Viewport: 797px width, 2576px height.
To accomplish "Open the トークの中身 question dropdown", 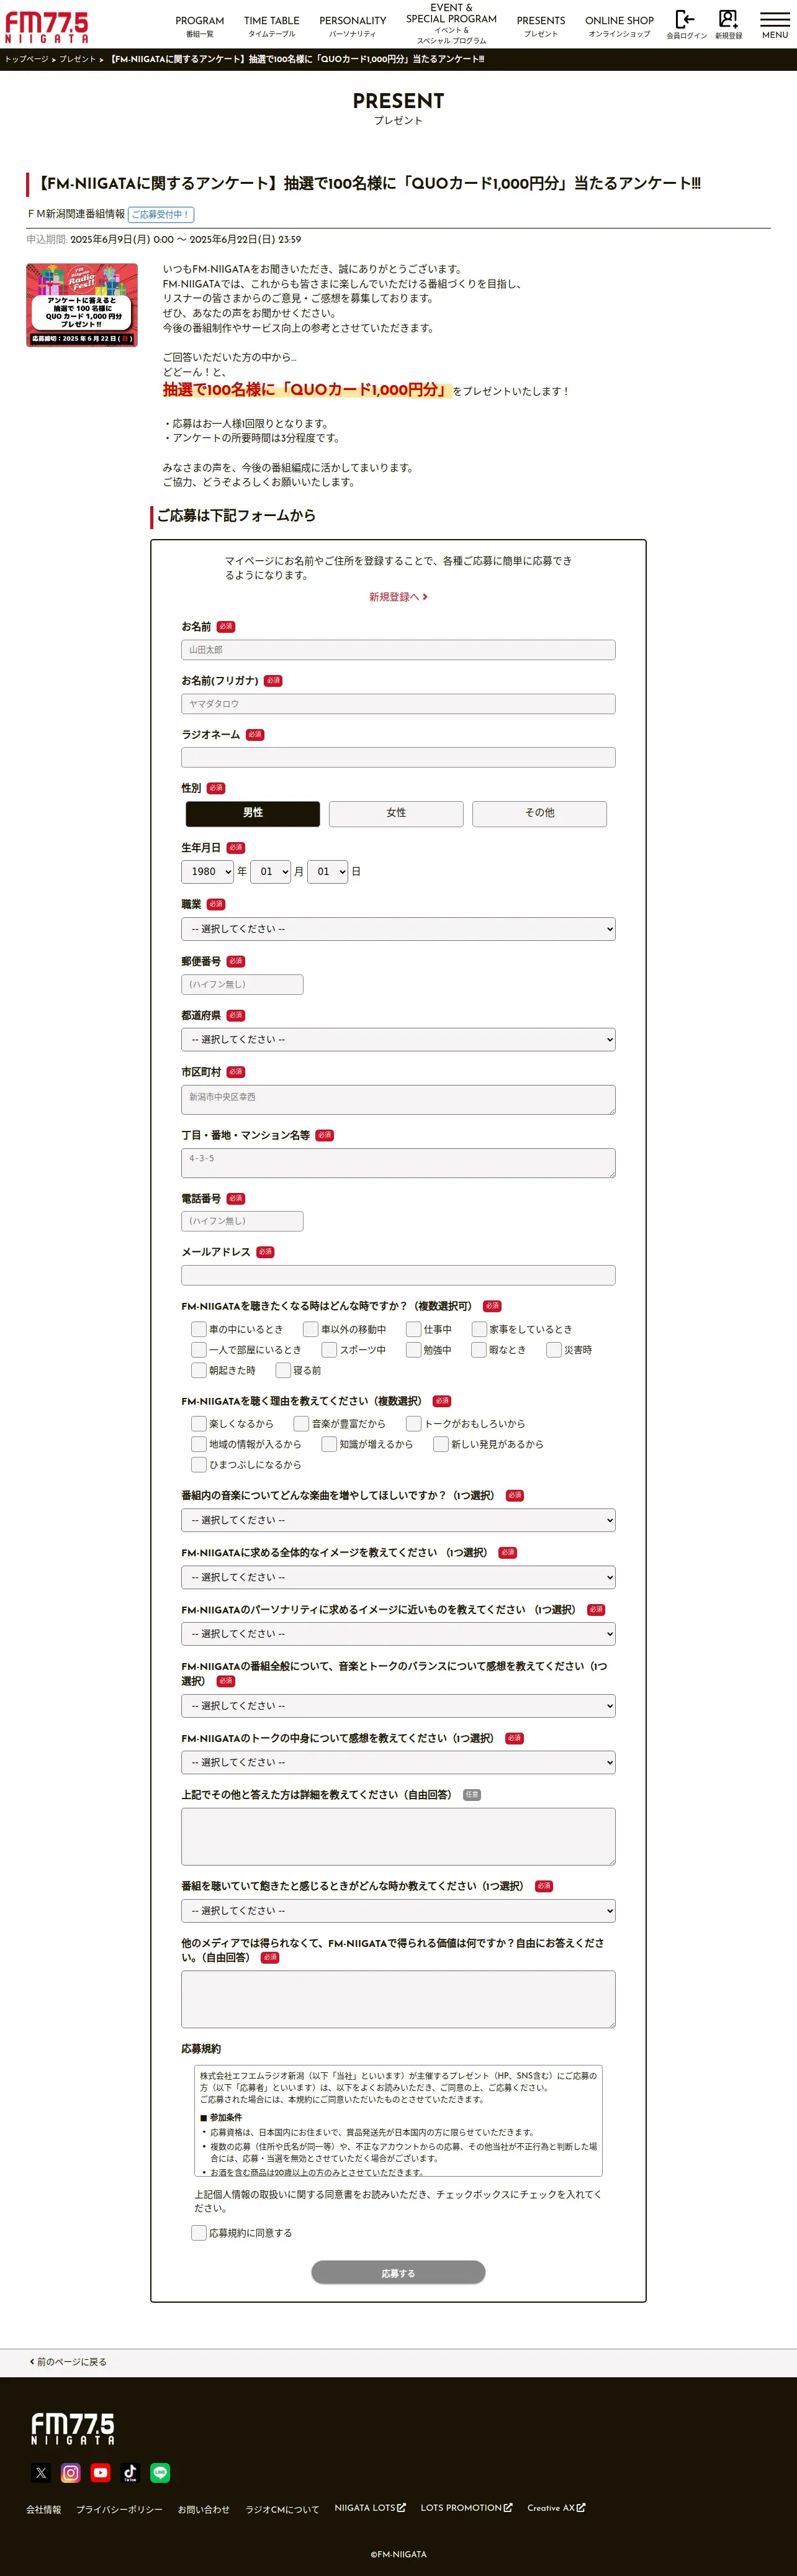I will click(x=398, y=1763).
